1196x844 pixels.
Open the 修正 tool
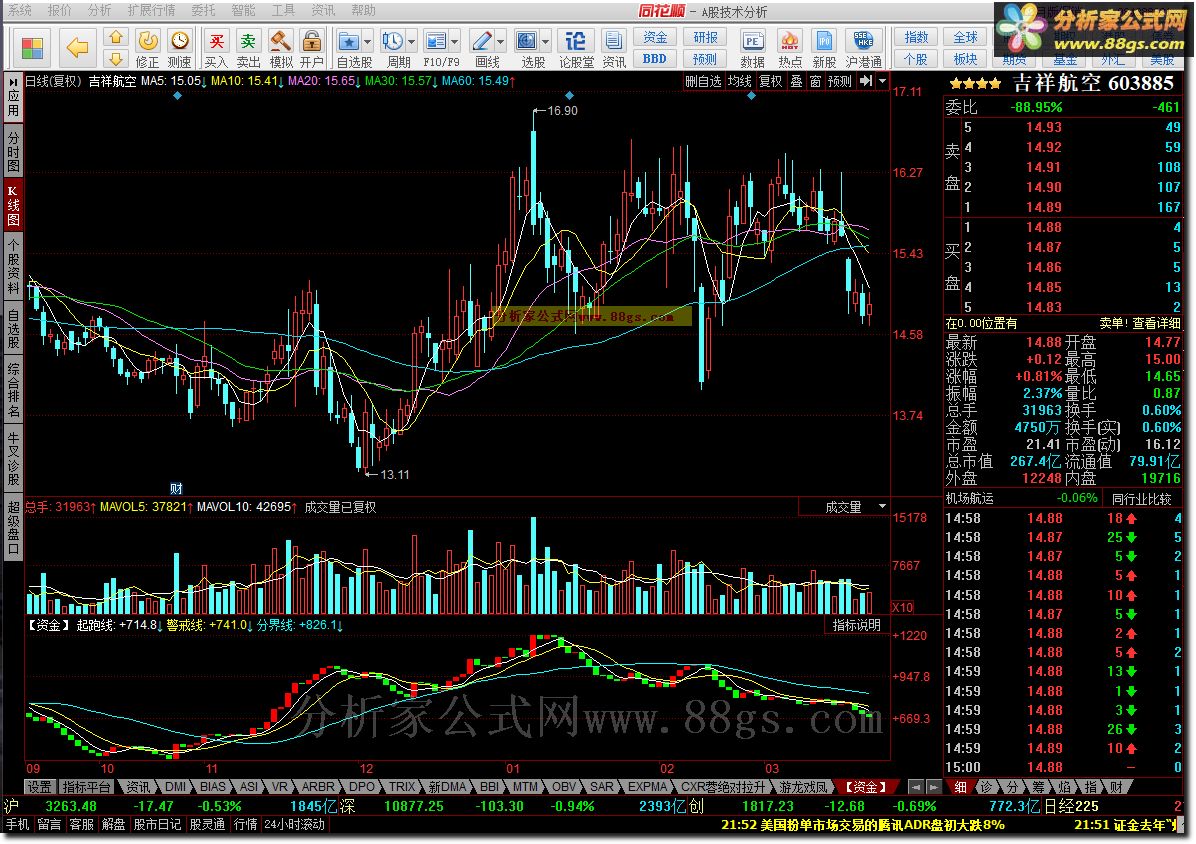(x=147, y=48)
